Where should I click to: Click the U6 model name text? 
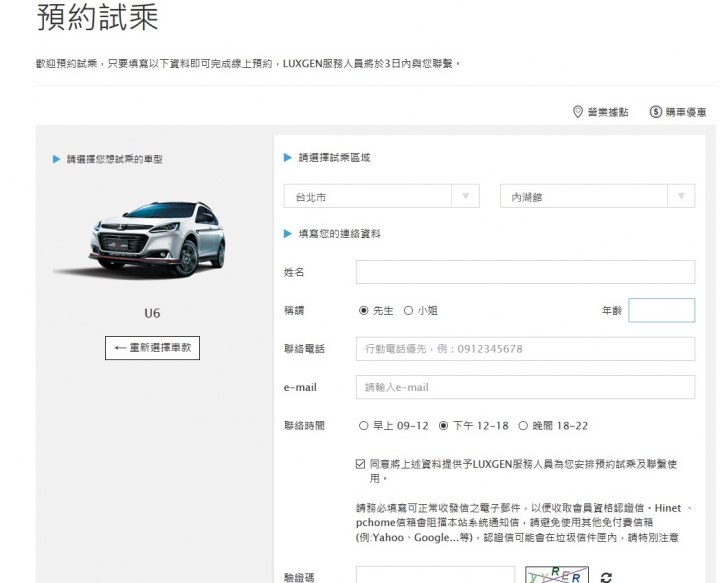(x=152, y=313)
